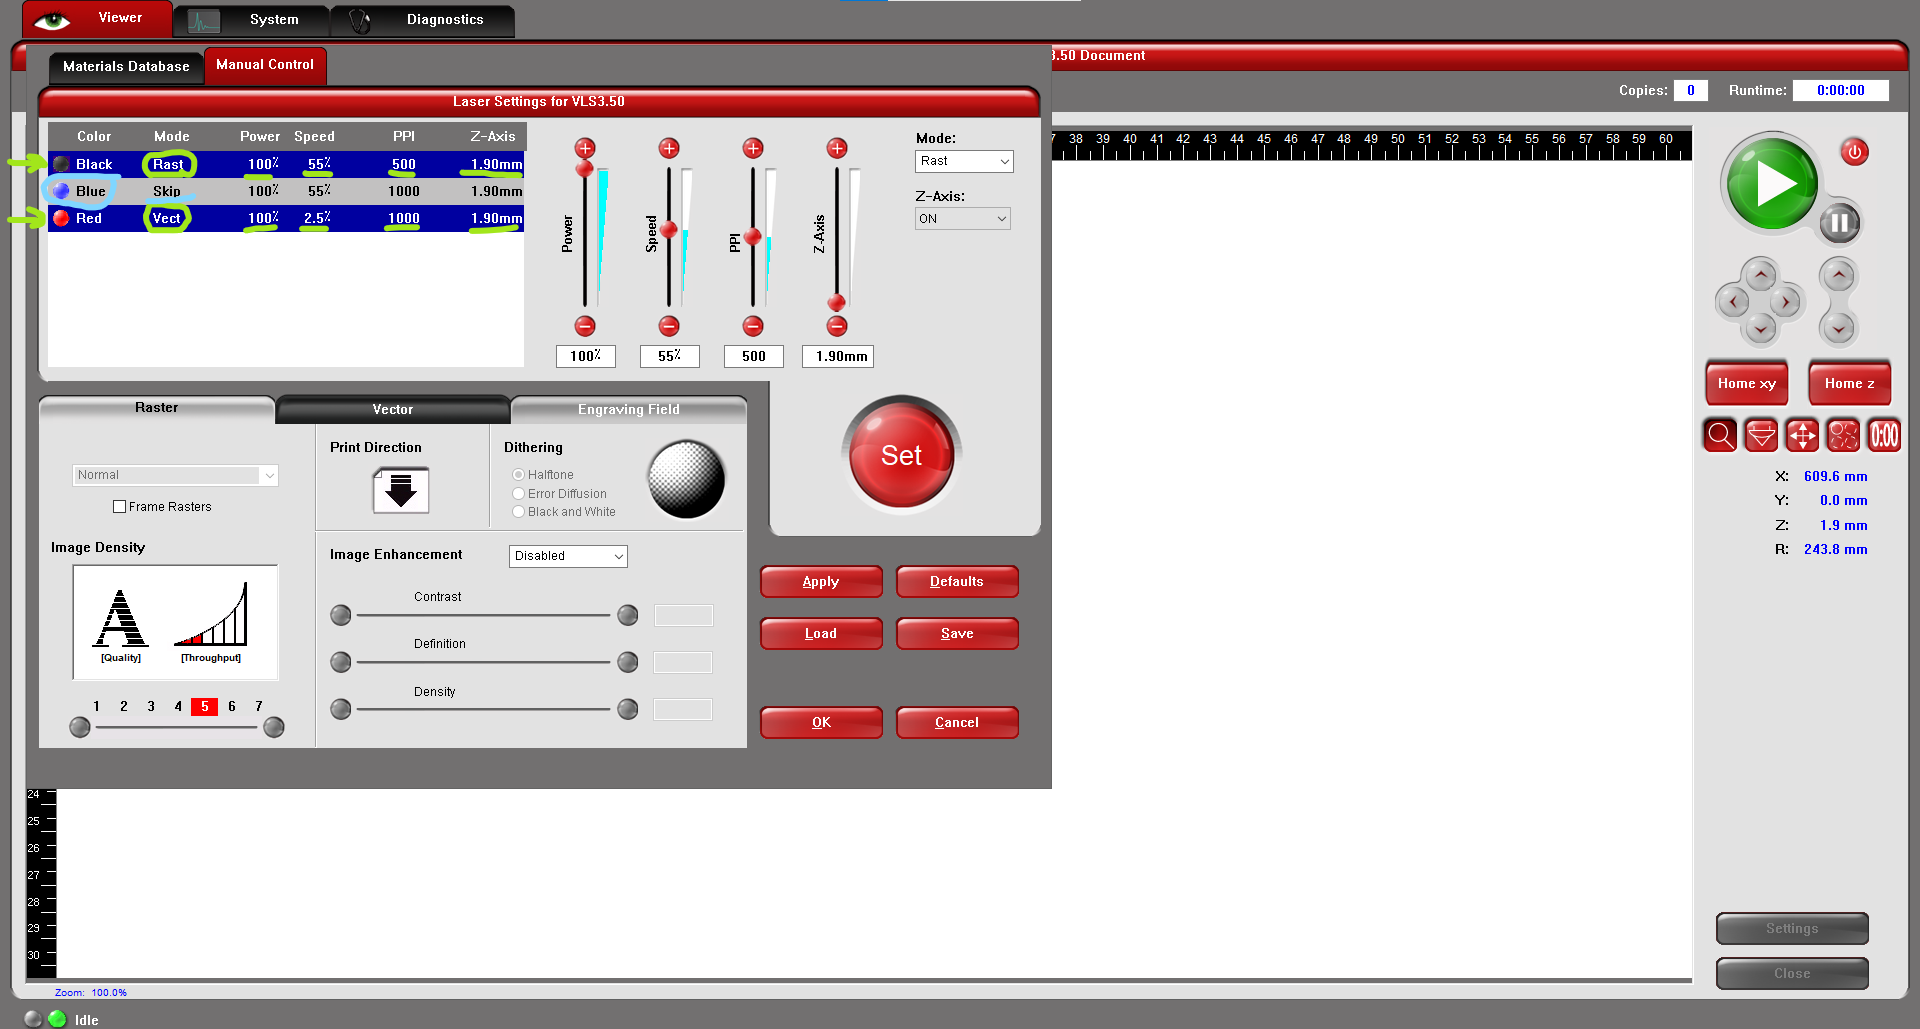Click the Home xy button
1920x1029 pixels.
(x=1747, y=384)
